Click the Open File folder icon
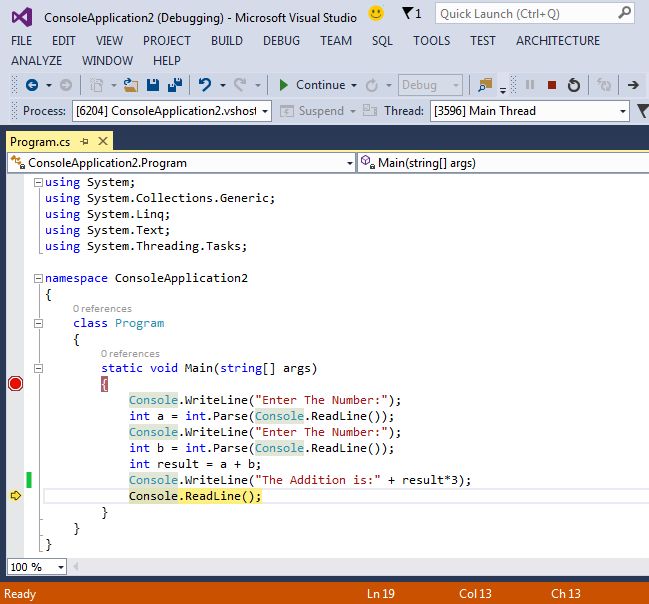649x604 pixels. coord(131,85)
